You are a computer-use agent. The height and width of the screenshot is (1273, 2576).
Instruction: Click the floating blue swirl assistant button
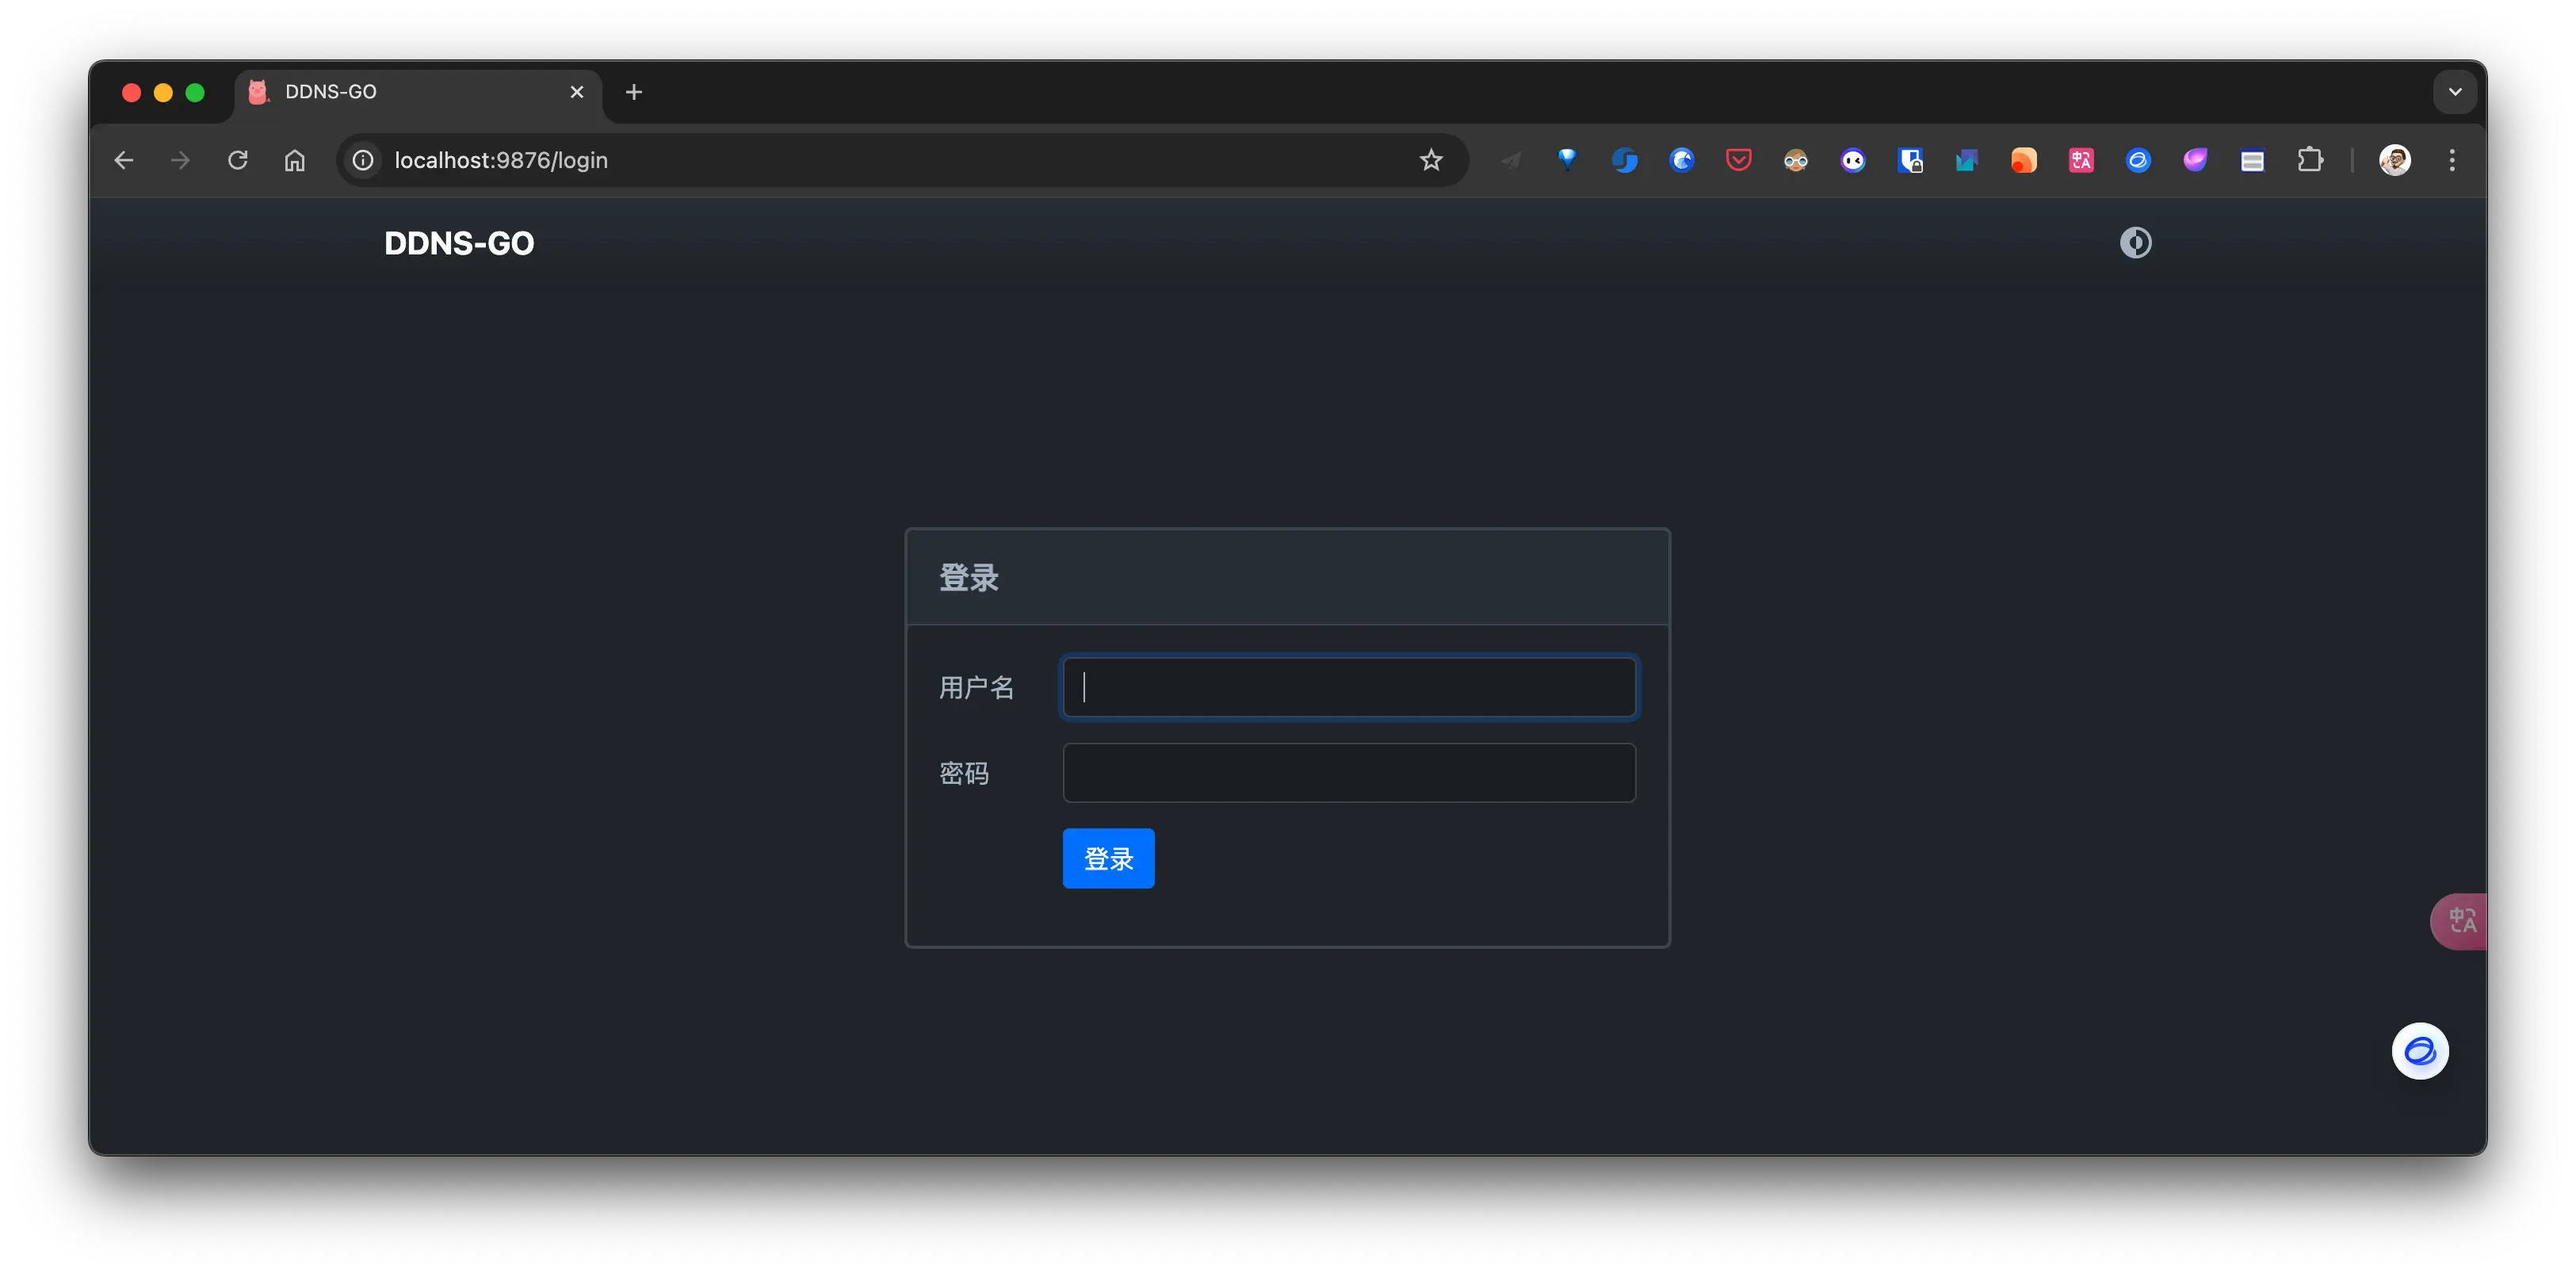pos(2419,1051)
